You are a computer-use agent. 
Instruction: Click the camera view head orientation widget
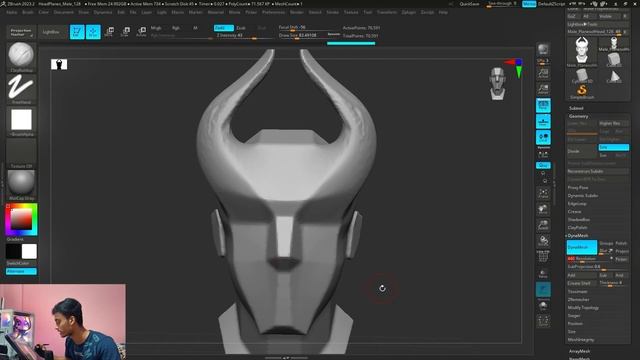click(498, 84)
